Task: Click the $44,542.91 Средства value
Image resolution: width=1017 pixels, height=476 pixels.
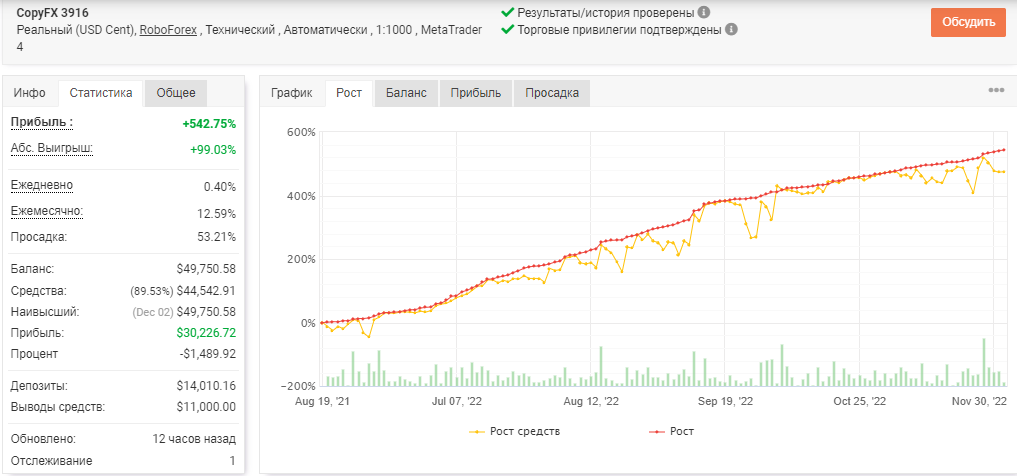Action: (206, 291)
